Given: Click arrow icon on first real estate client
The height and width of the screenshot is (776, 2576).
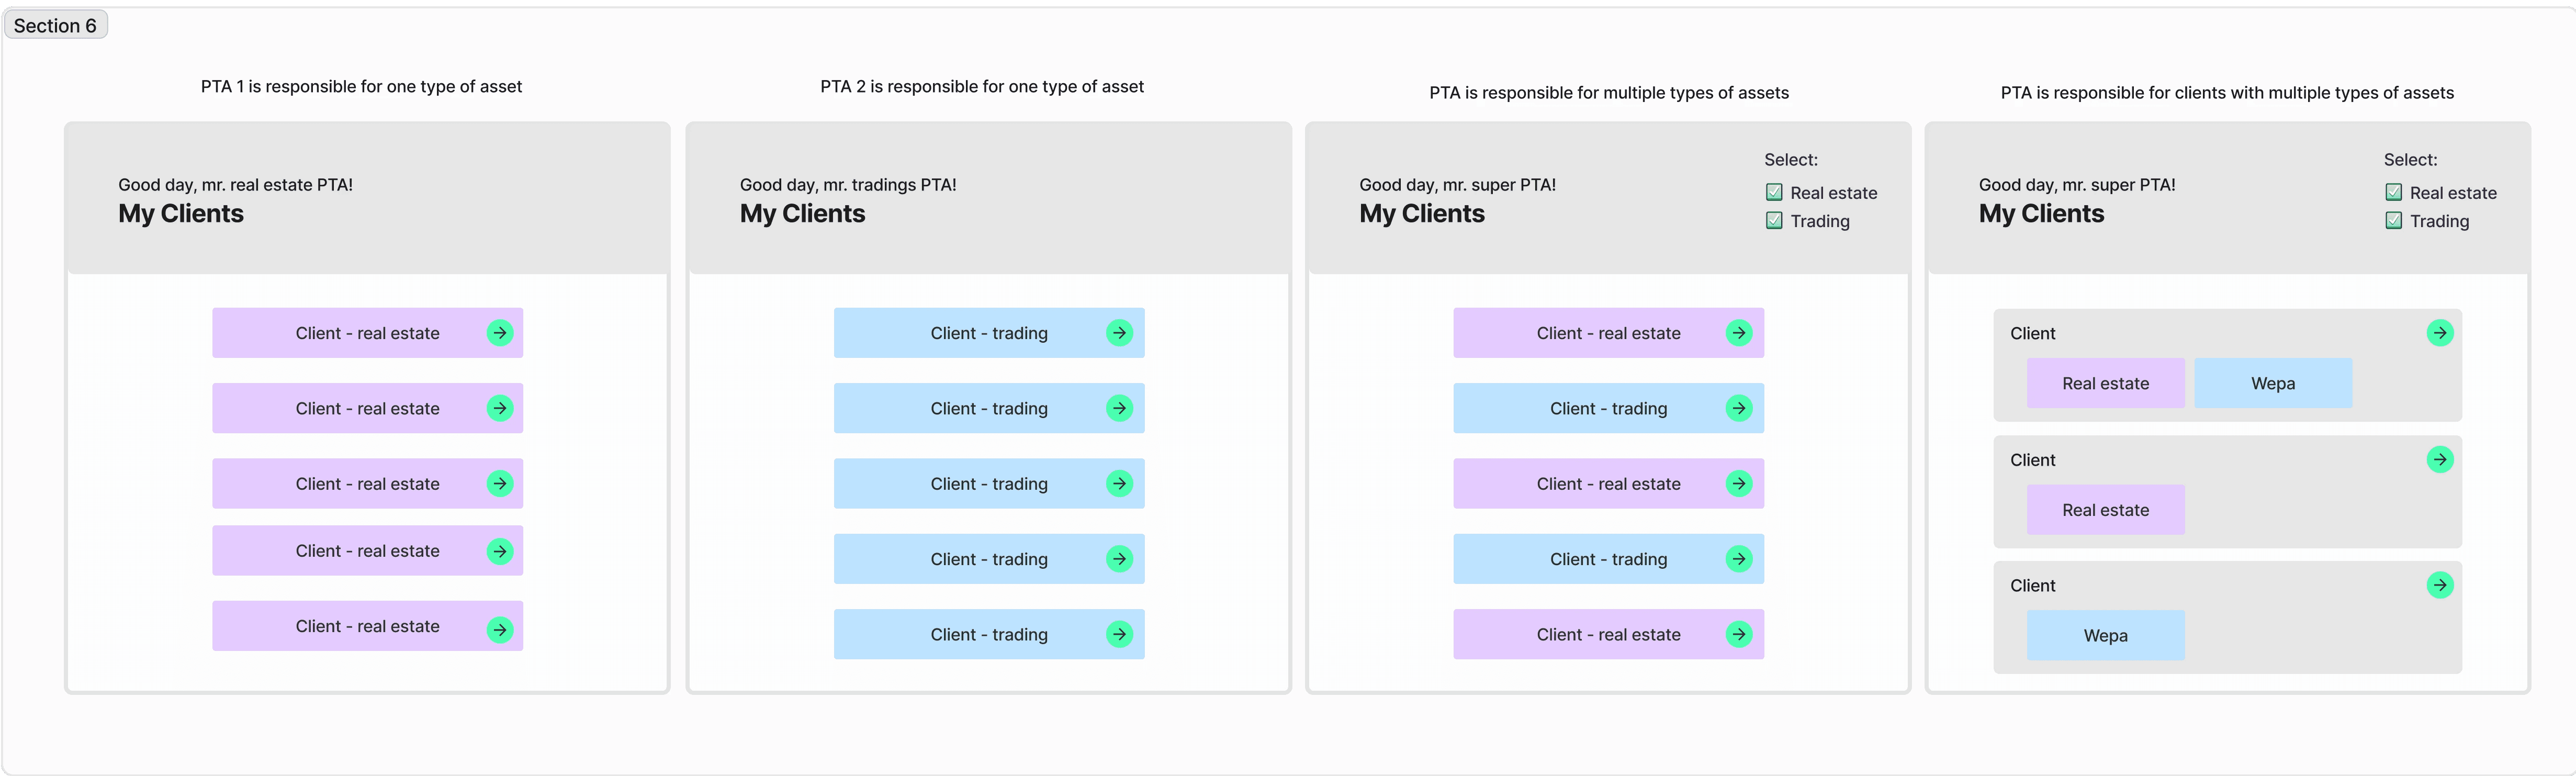Looking at the screenshot, I should [x=500, y=333].
